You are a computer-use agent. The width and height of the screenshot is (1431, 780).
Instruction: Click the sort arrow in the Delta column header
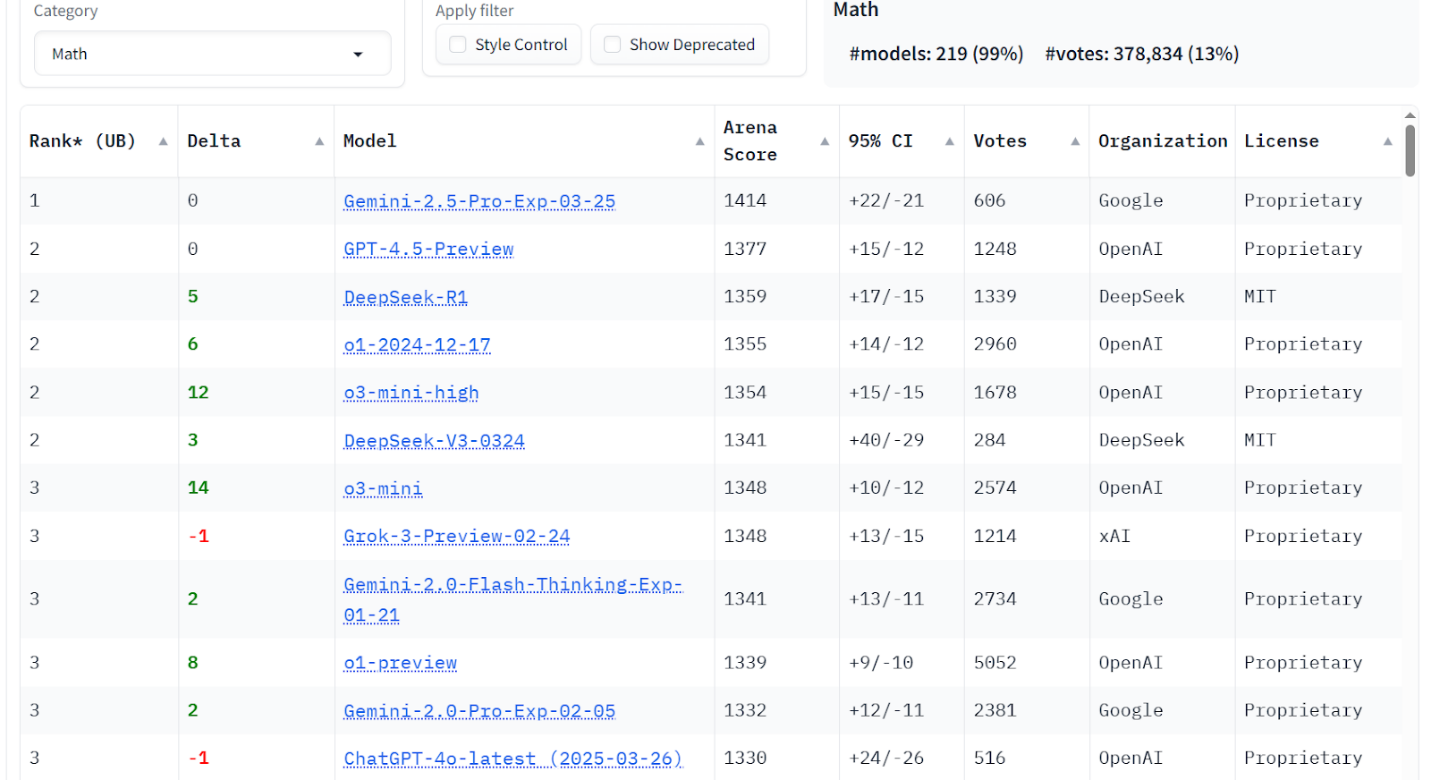point(319,142)
